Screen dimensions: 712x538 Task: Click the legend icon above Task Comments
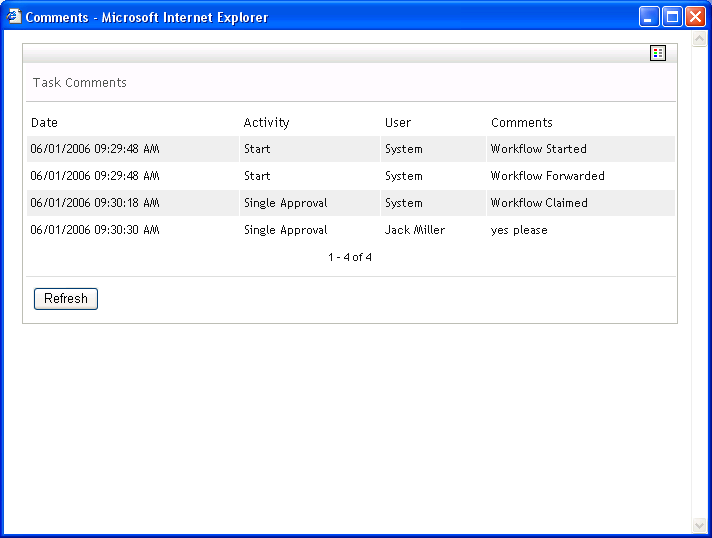657,53
